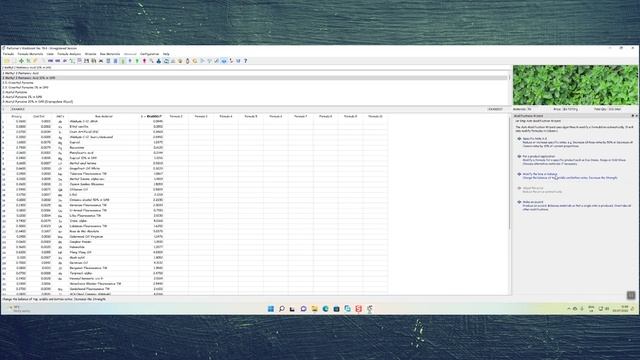This screenshot has height=360, width=640.
Task: Click the mint leaves picture thumbnail
Action: pyautogui.click(x=575, y=85)
